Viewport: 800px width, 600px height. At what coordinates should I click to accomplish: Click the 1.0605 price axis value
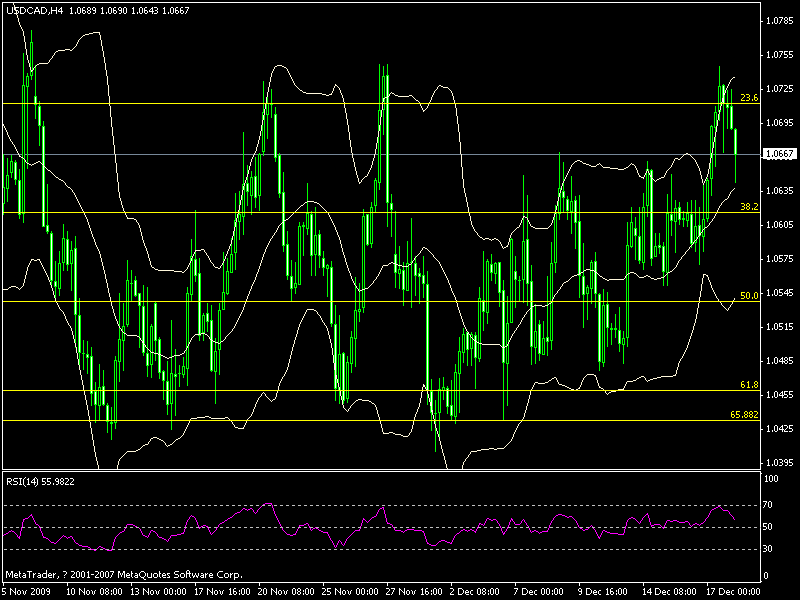pyautogui.click(x=780, y=224)
